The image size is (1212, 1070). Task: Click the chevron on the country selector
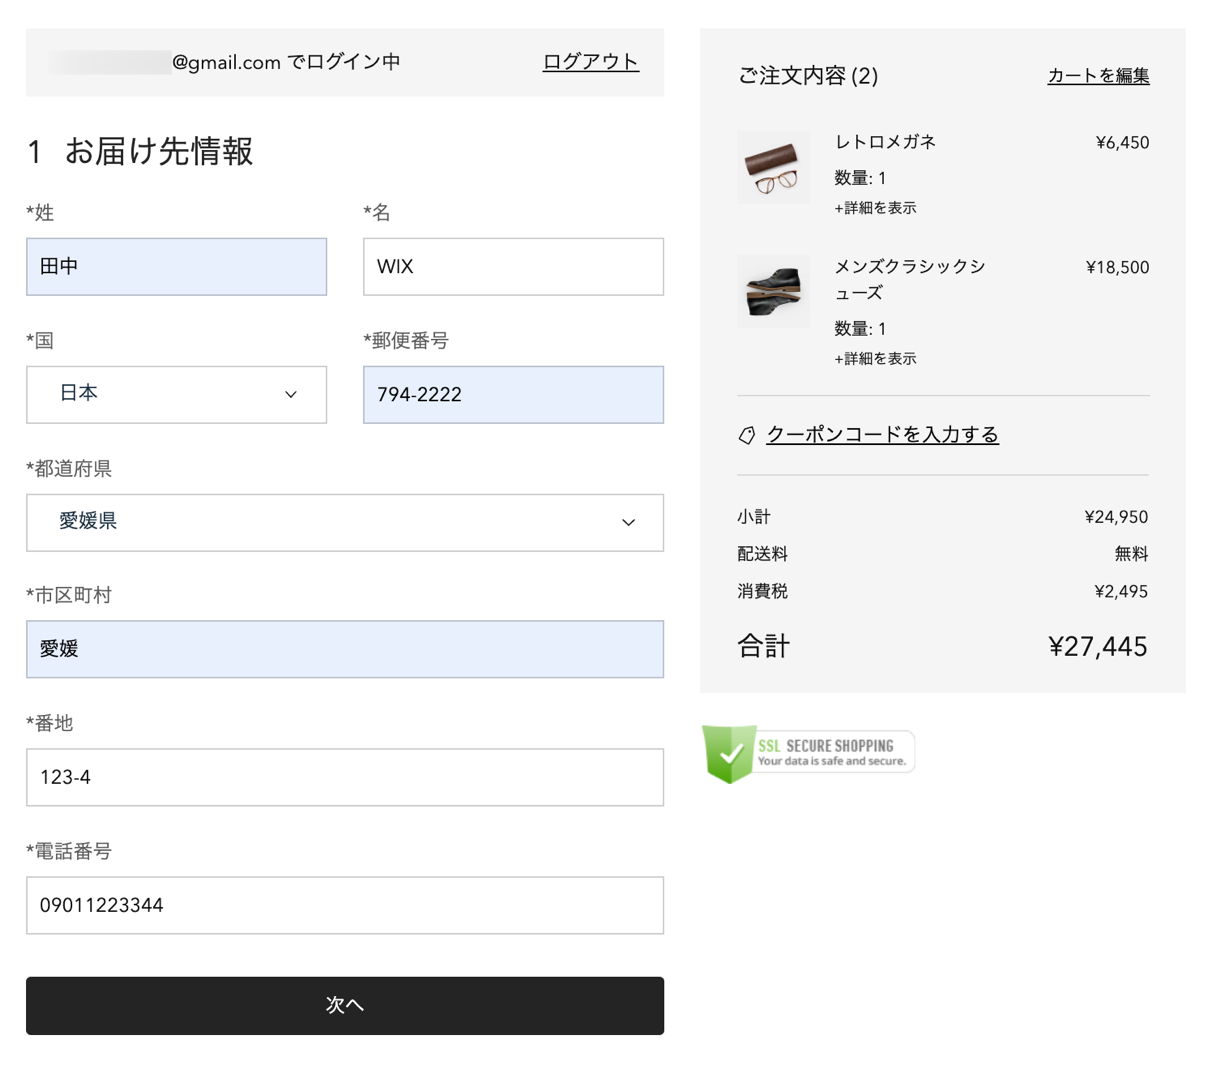click(x=290, y=395)
